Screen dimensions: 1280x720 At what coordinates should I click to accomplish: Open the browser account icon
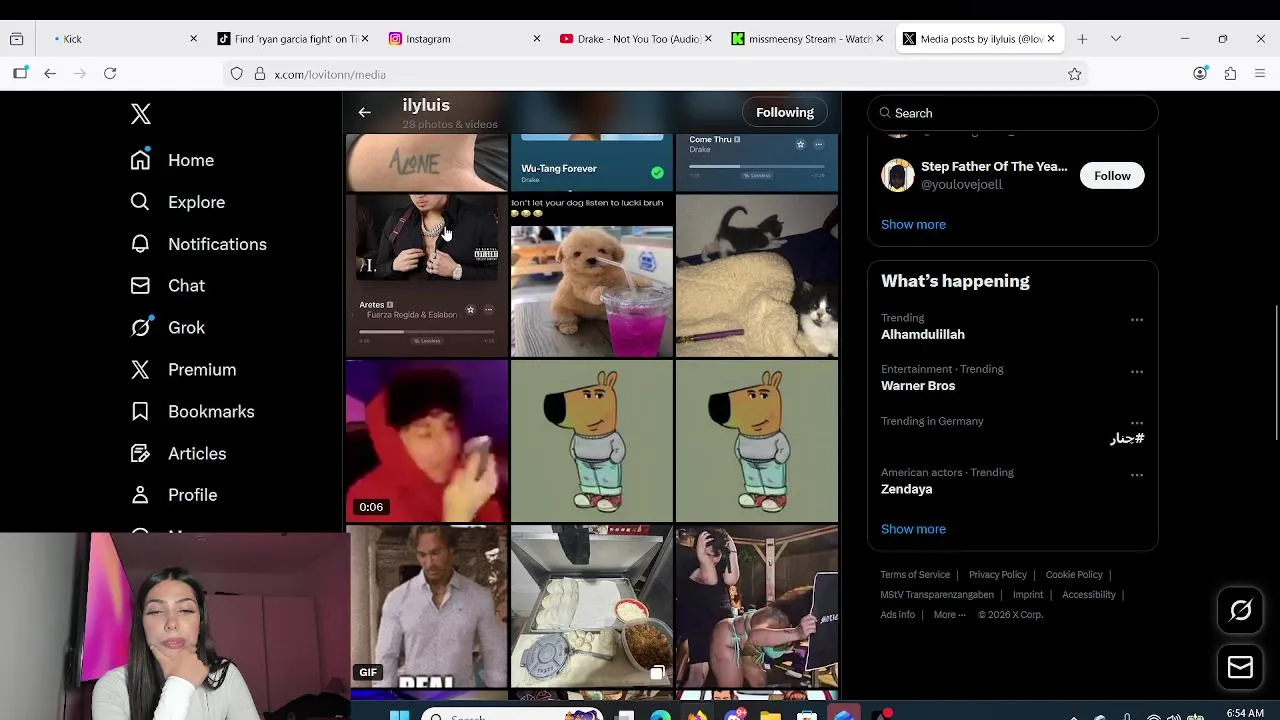[x=1200, y=74]
